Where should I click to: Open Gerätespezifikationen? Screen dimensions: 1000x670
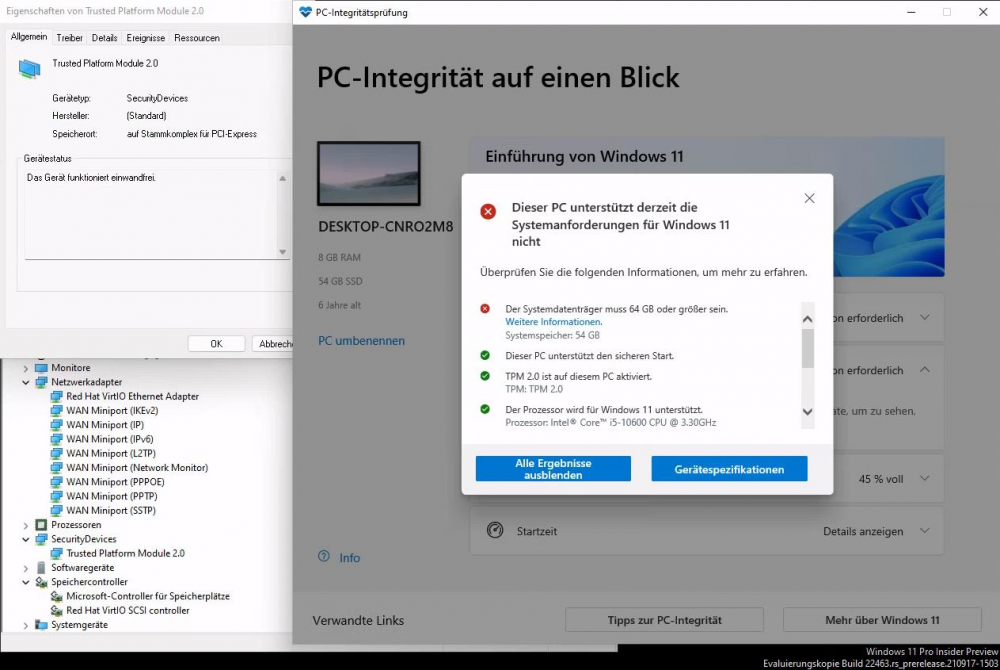729,469
